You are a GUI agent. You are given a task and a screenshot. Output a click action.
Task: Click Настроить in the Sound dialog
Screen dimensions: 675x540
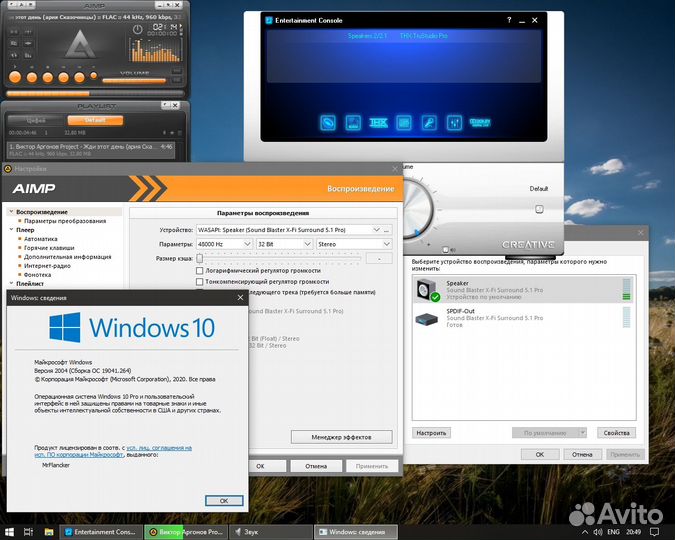coord(431,433)
